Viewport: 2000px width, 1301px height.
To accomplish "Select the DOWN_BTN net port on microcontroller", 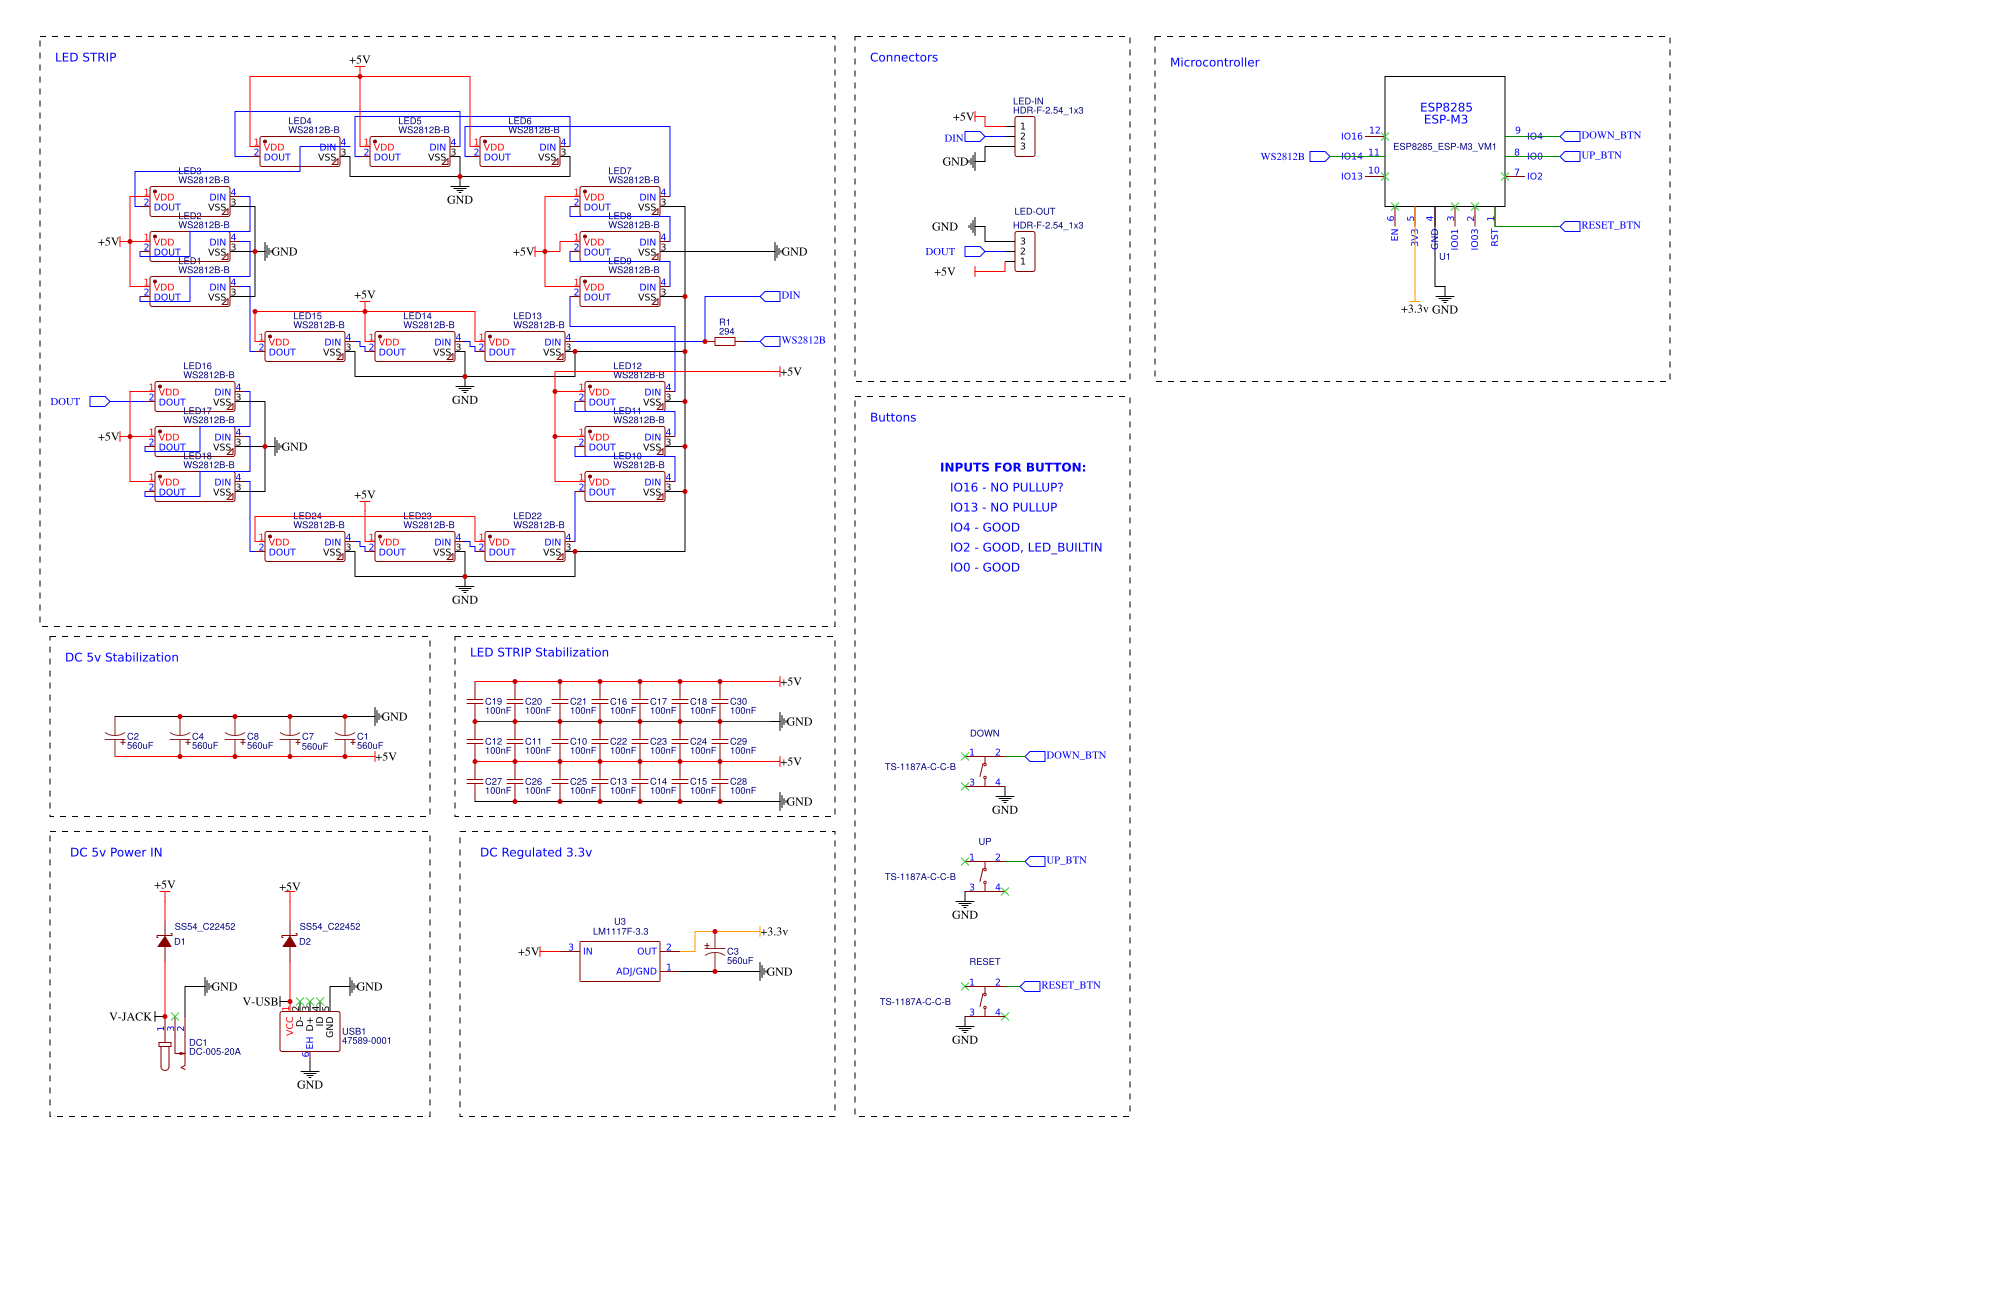I will (1601, 136).
